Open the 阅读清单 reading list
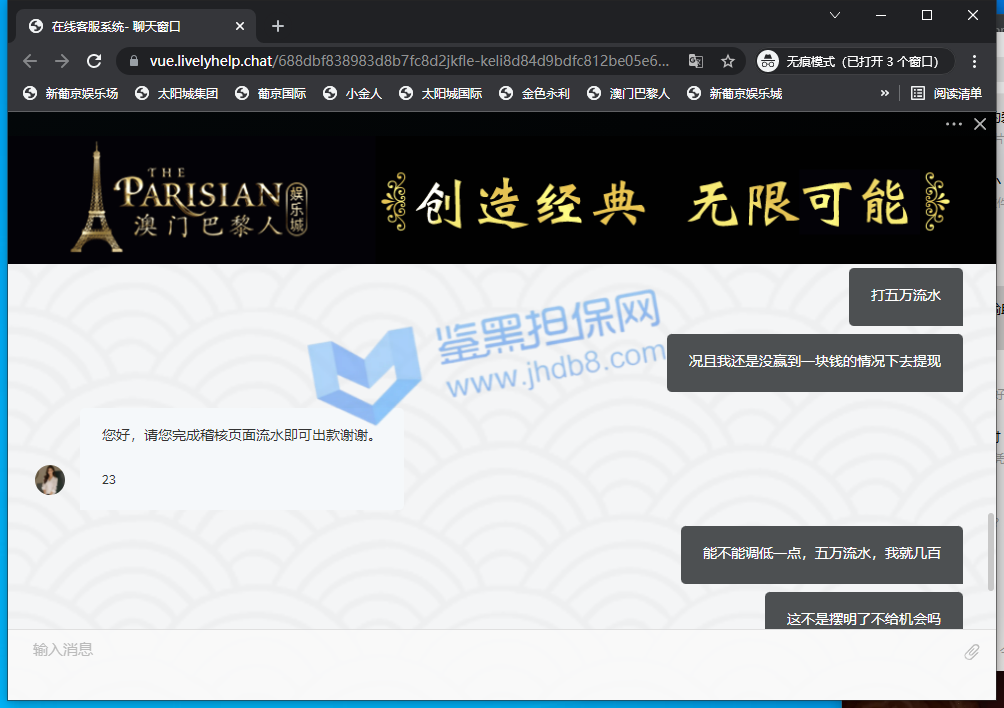The image size is (1004, 708). pyautogui.click(x=946, y=93)
